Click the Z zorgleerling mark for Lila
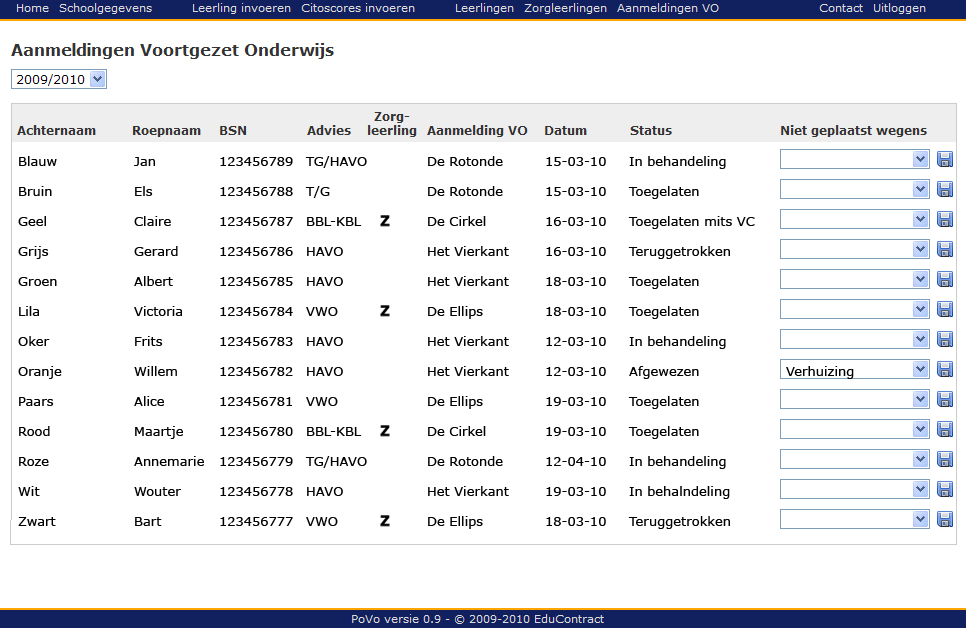This screenshot has height=628, width=966. [x=385, y=311]
